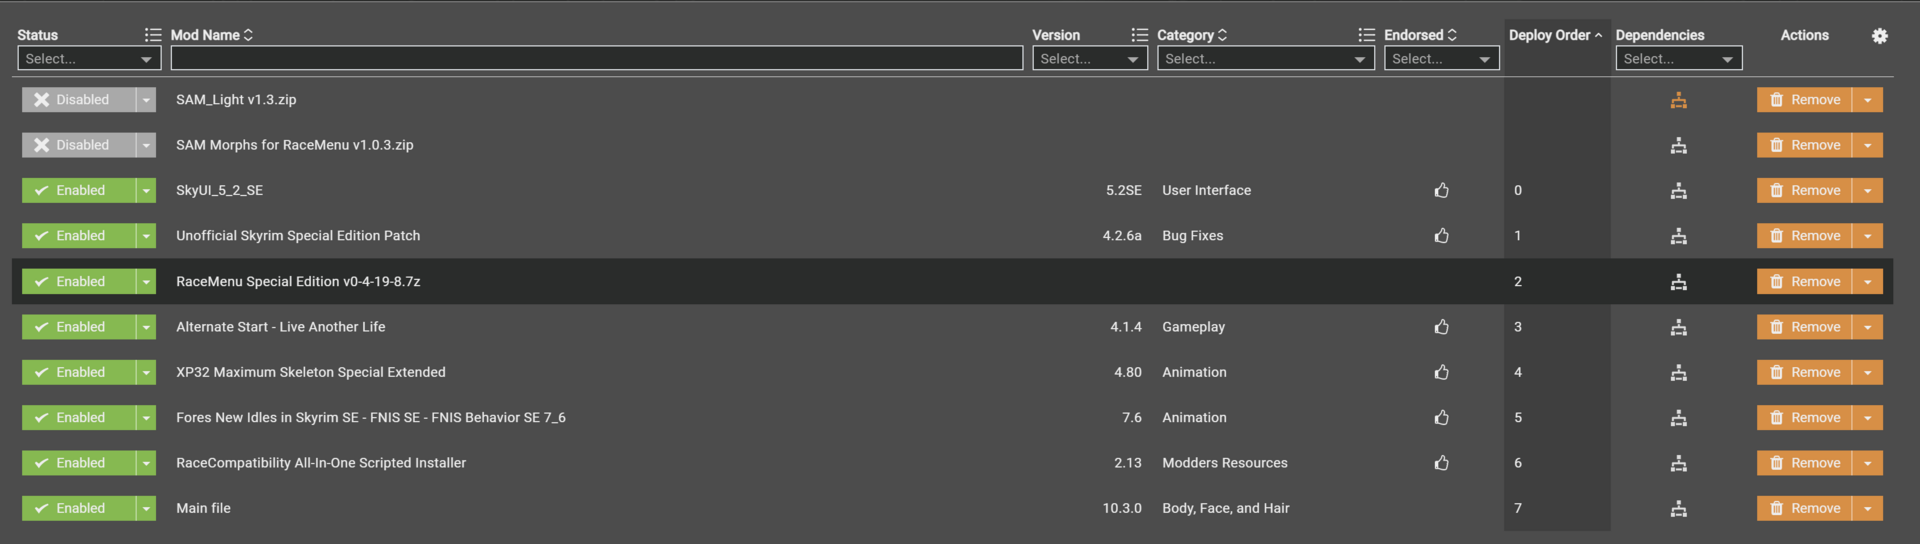Open the Dependencies filter Select dropdown
Image resolution: width=1920 pixels, height=544 pixels.
coord(1679,59)
